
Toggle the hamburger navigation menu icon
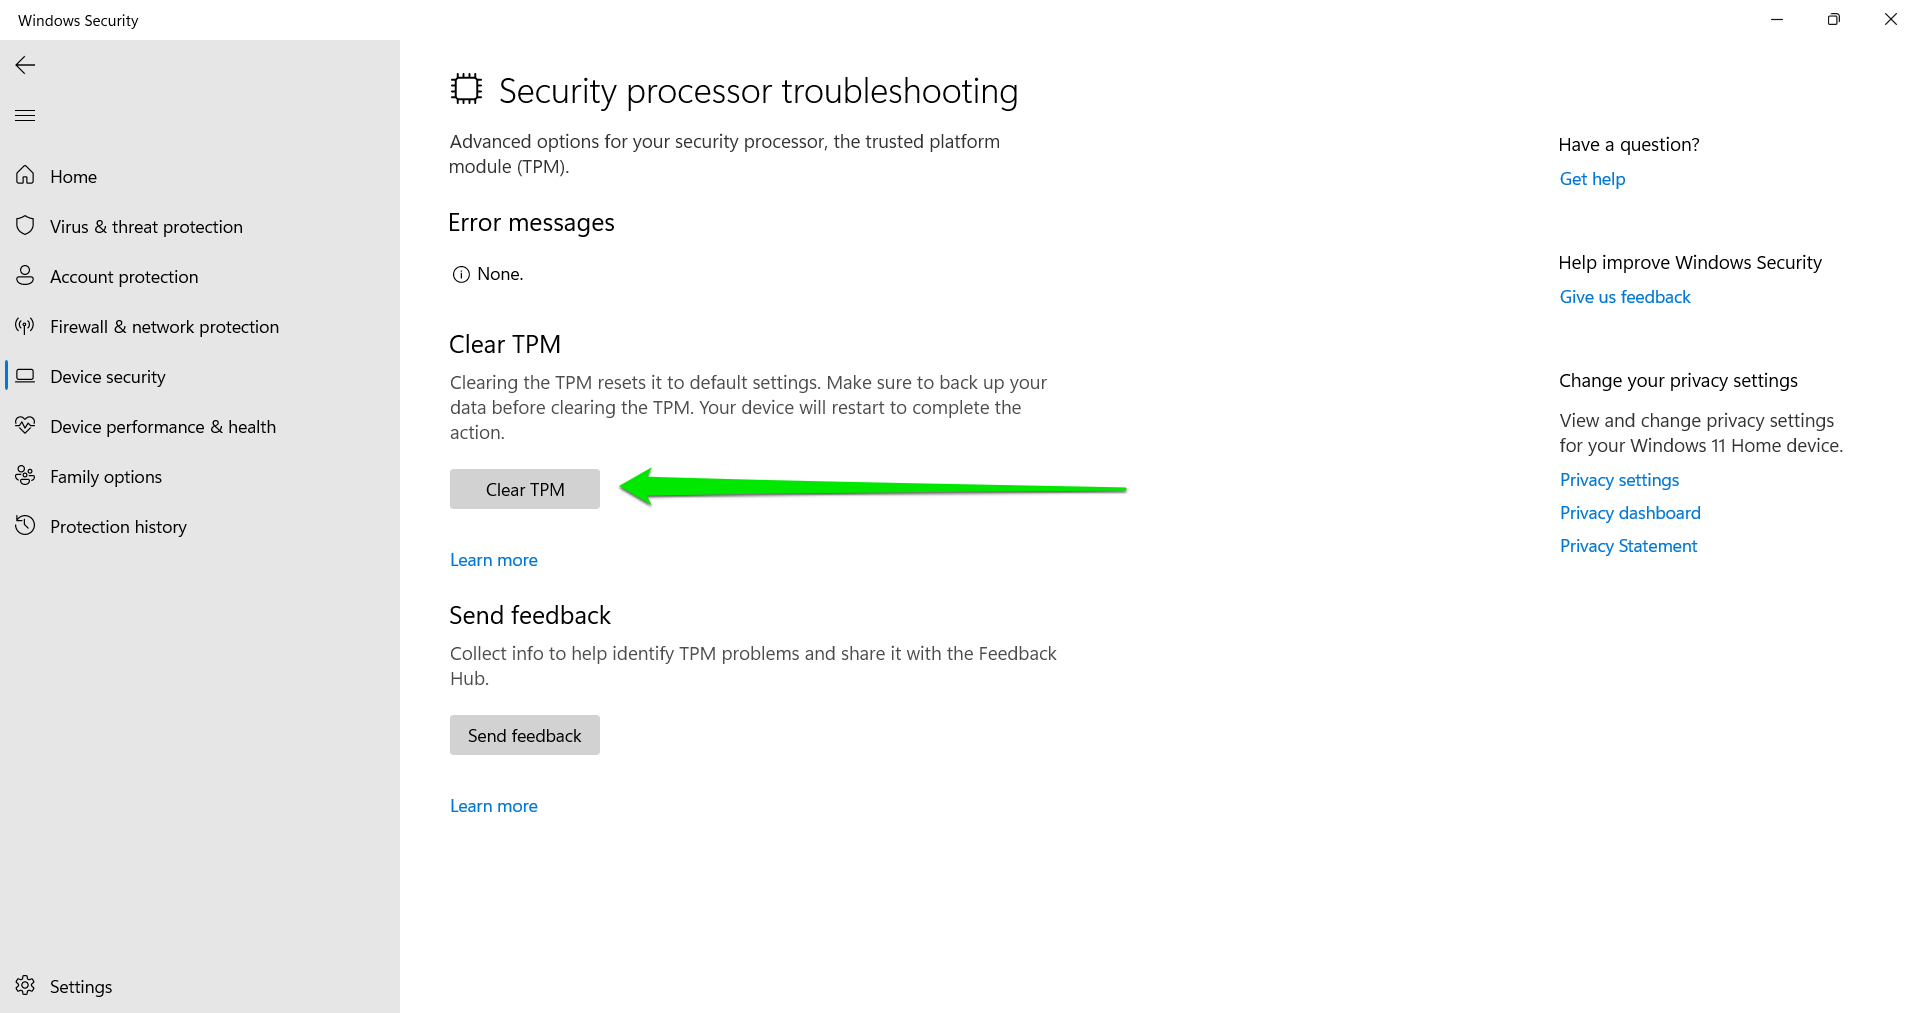25,116
